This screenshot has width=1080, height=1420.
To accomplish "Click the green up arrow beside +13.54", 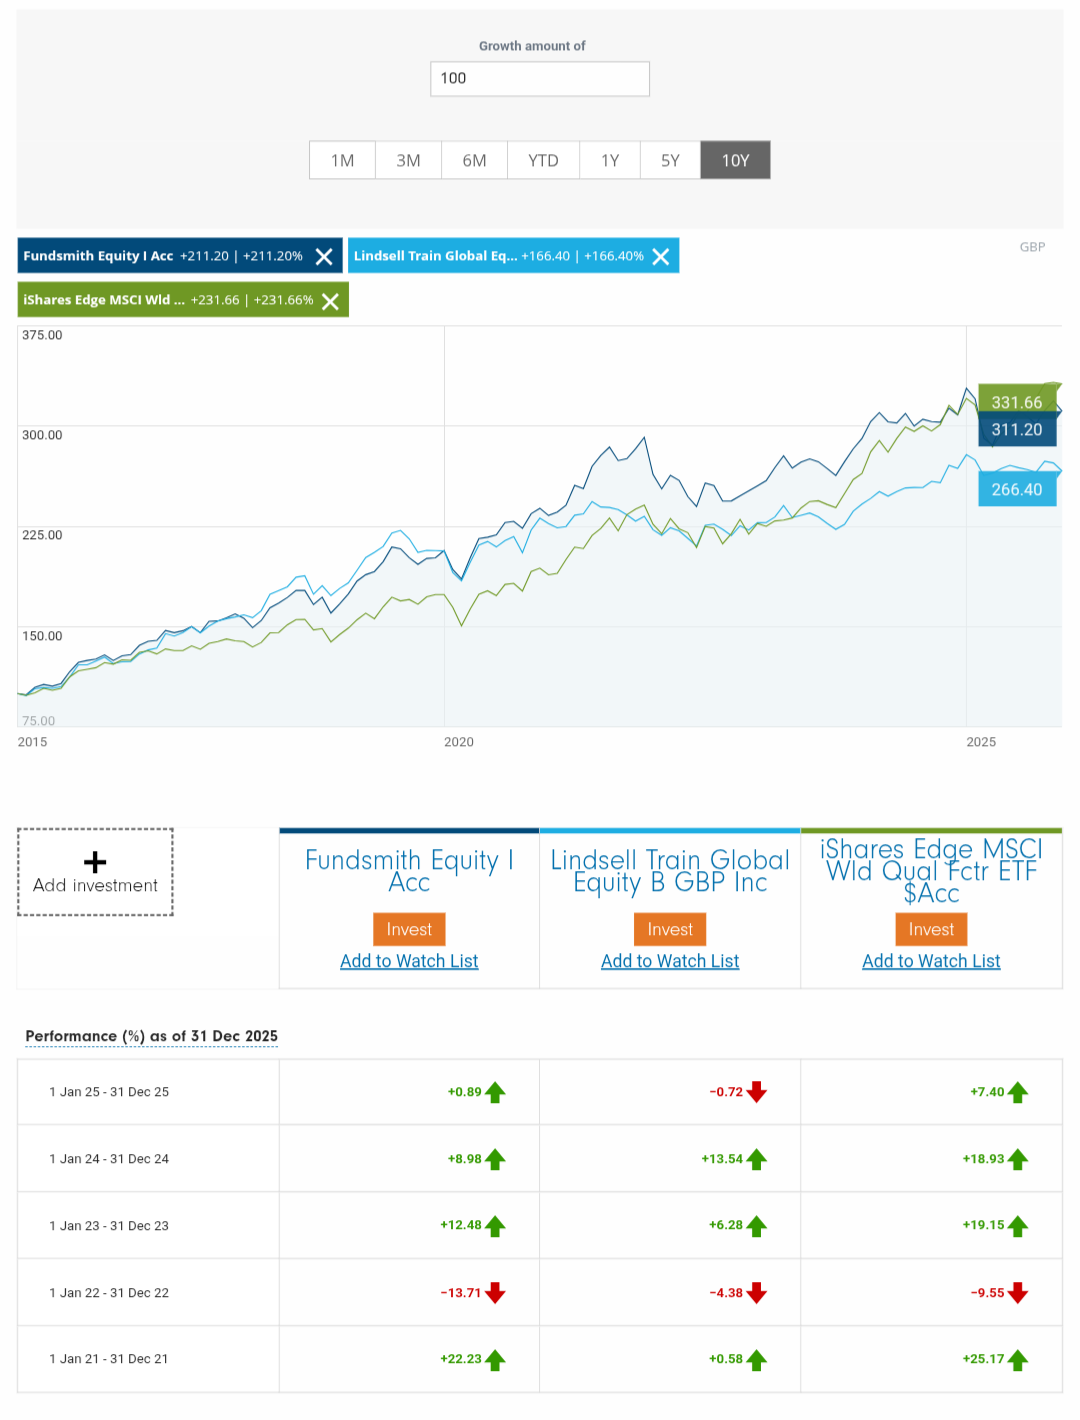I will [757, 1159].
